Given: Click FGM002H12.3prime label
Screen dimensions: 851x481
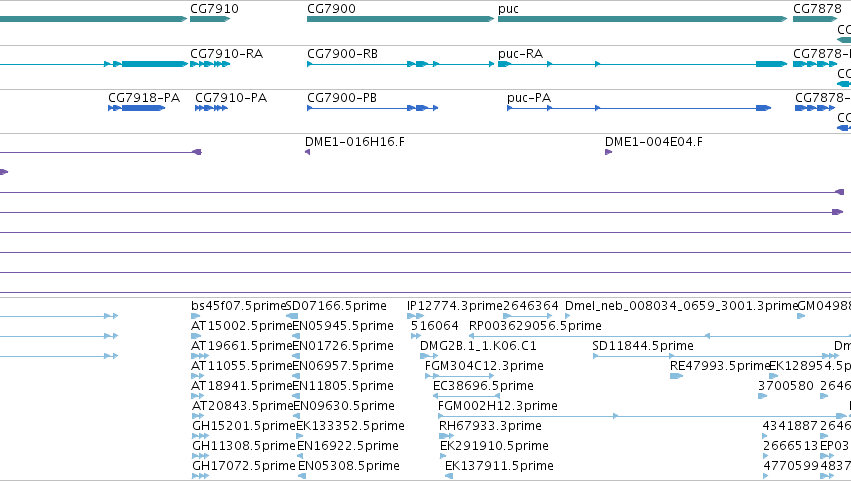Looking at the screenshot, I should 498,406.
